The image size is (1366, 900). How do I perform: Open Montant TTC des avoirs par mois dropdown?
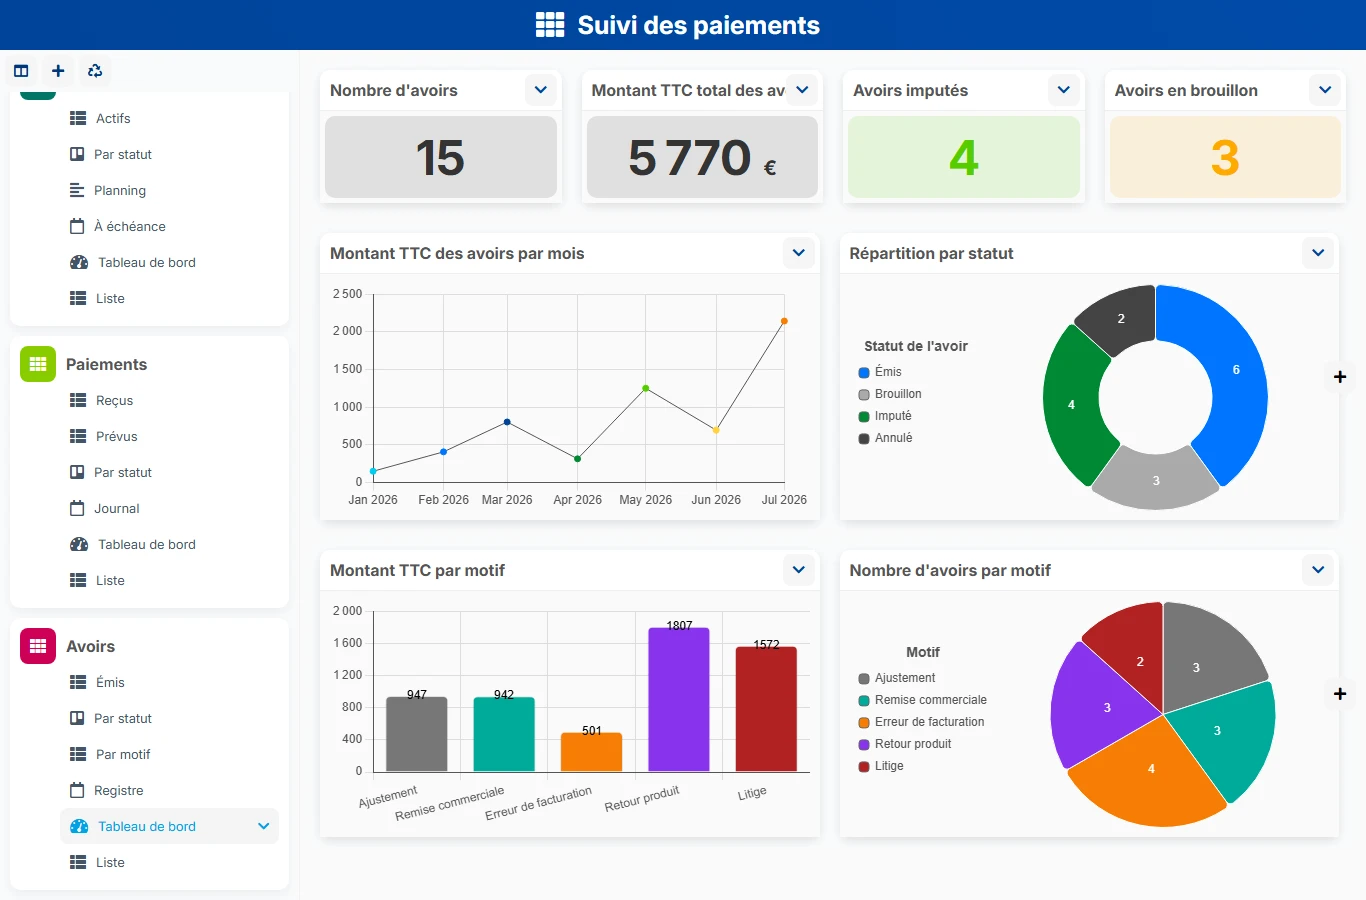(799, 253)
